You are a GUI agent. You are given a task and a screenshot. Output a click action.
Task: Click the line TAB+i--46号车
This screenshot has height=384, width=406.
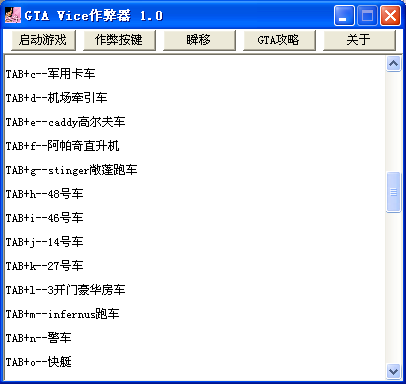pyautogui.click(x=44, y=218)
